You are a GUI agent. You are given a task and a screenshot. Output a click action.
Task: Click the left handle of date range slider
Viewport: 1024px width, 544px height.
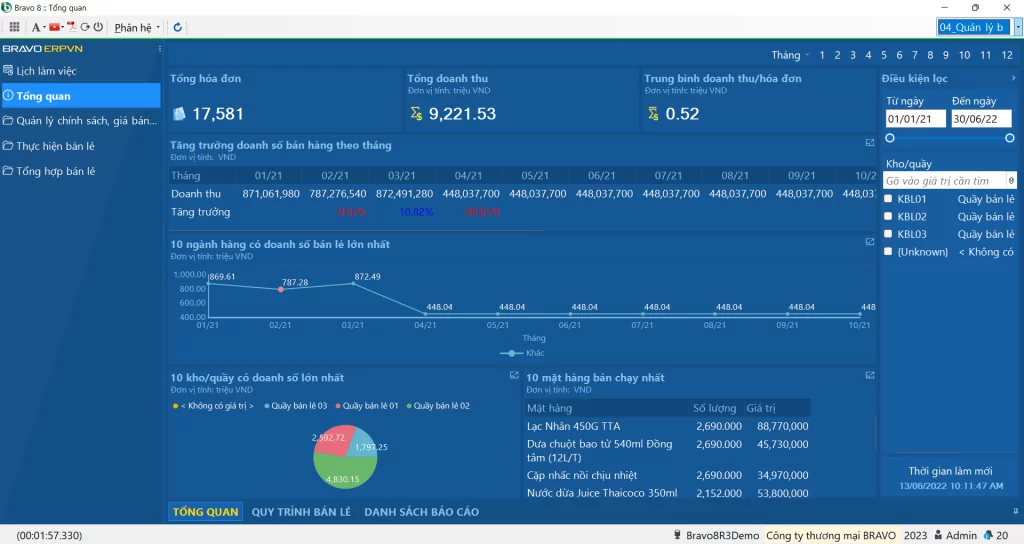890,138
